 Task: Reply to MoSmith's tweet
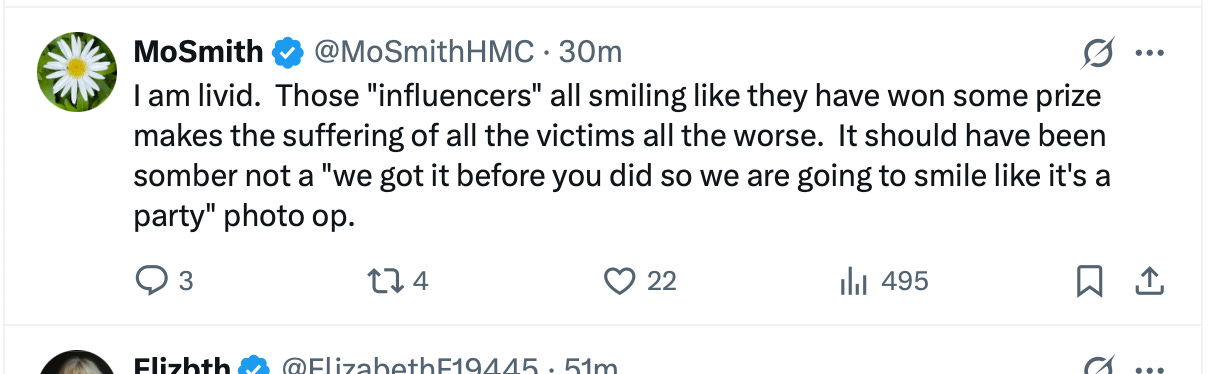(x=163, y=282)
